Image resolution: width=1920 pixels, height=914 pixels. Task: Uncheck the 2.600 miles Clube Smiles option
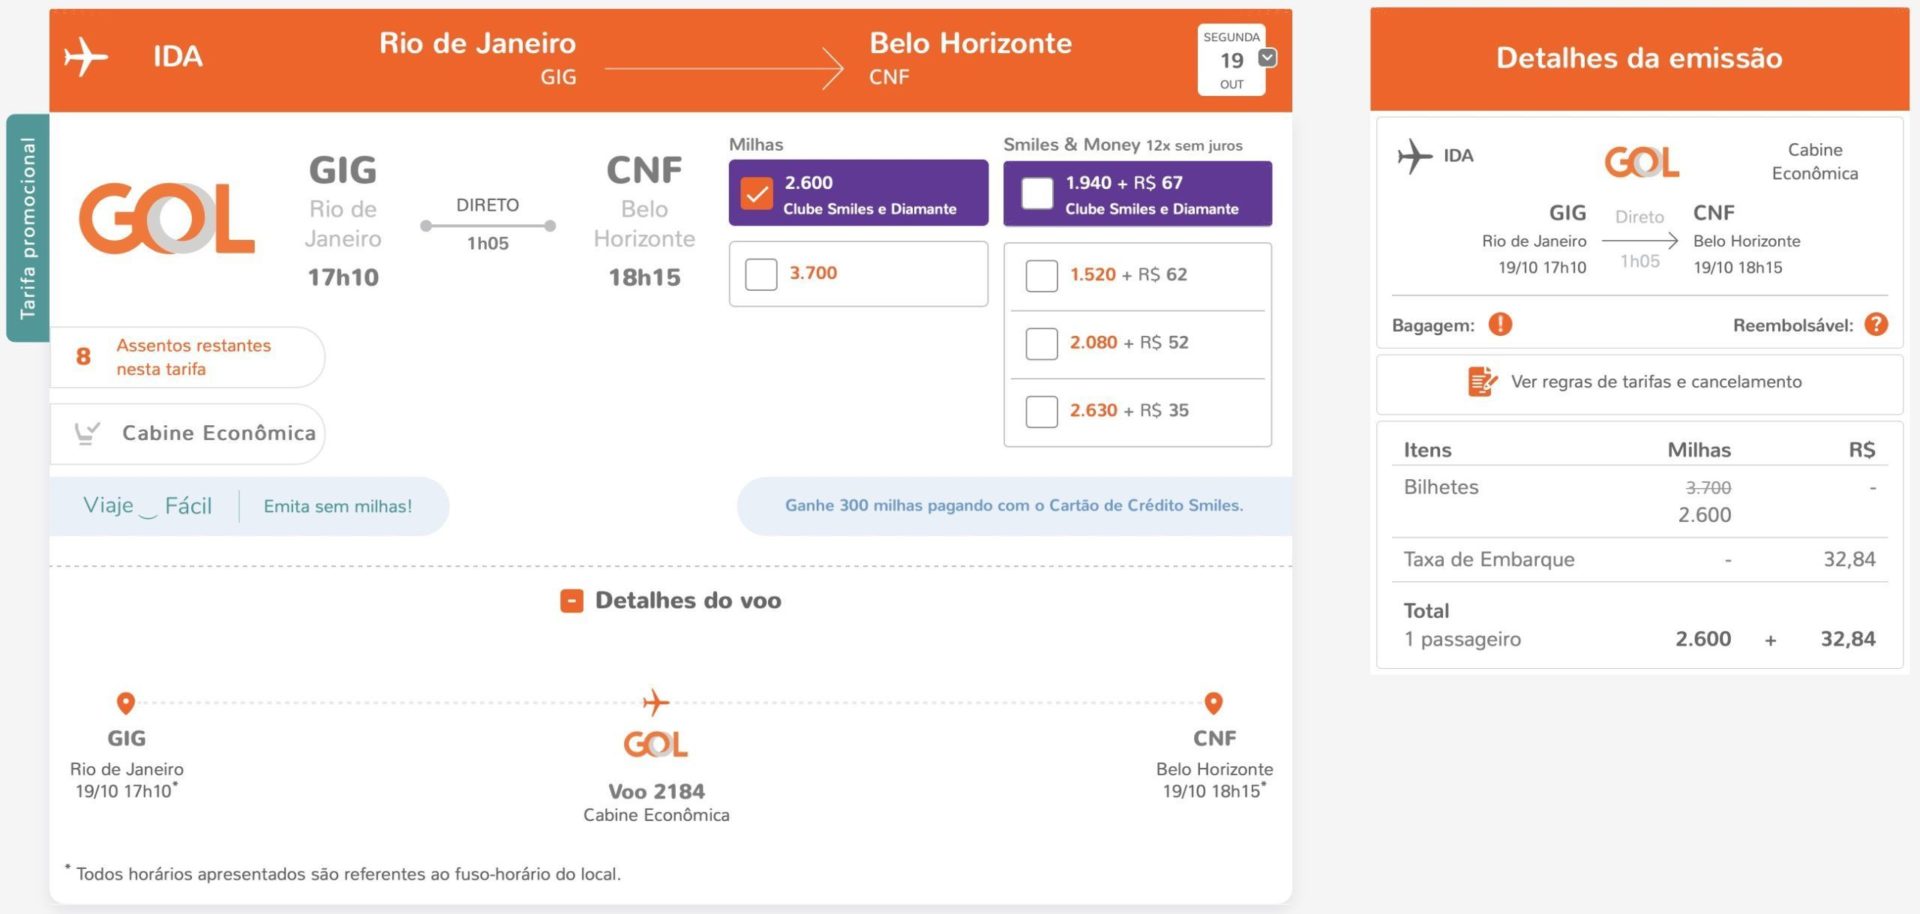coord(757,193)
